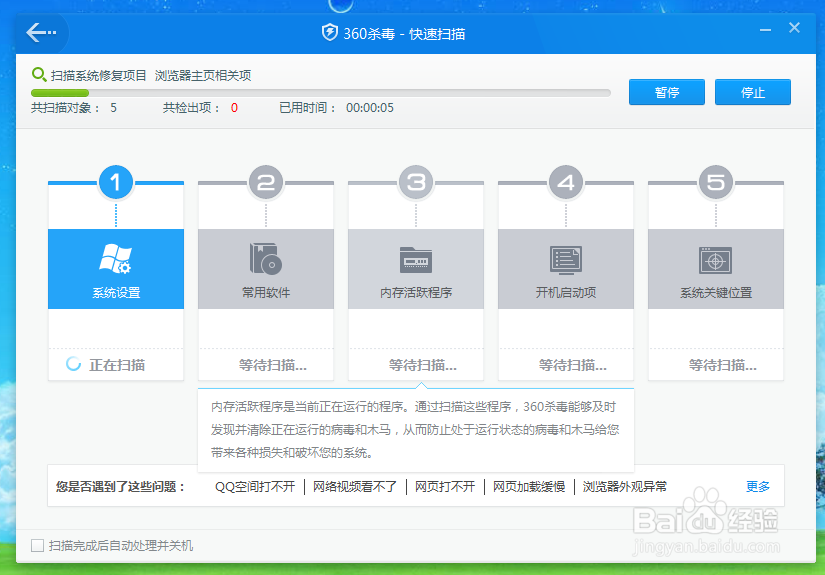Click 扫描系统修复项目 scan status text
The width and height of the screenshot is (825, 575).
point(98,75)
